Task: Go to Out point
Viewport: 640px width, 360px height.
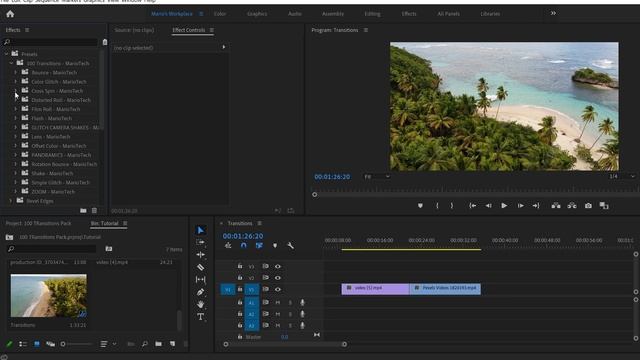Action: [x=536, y=206]
